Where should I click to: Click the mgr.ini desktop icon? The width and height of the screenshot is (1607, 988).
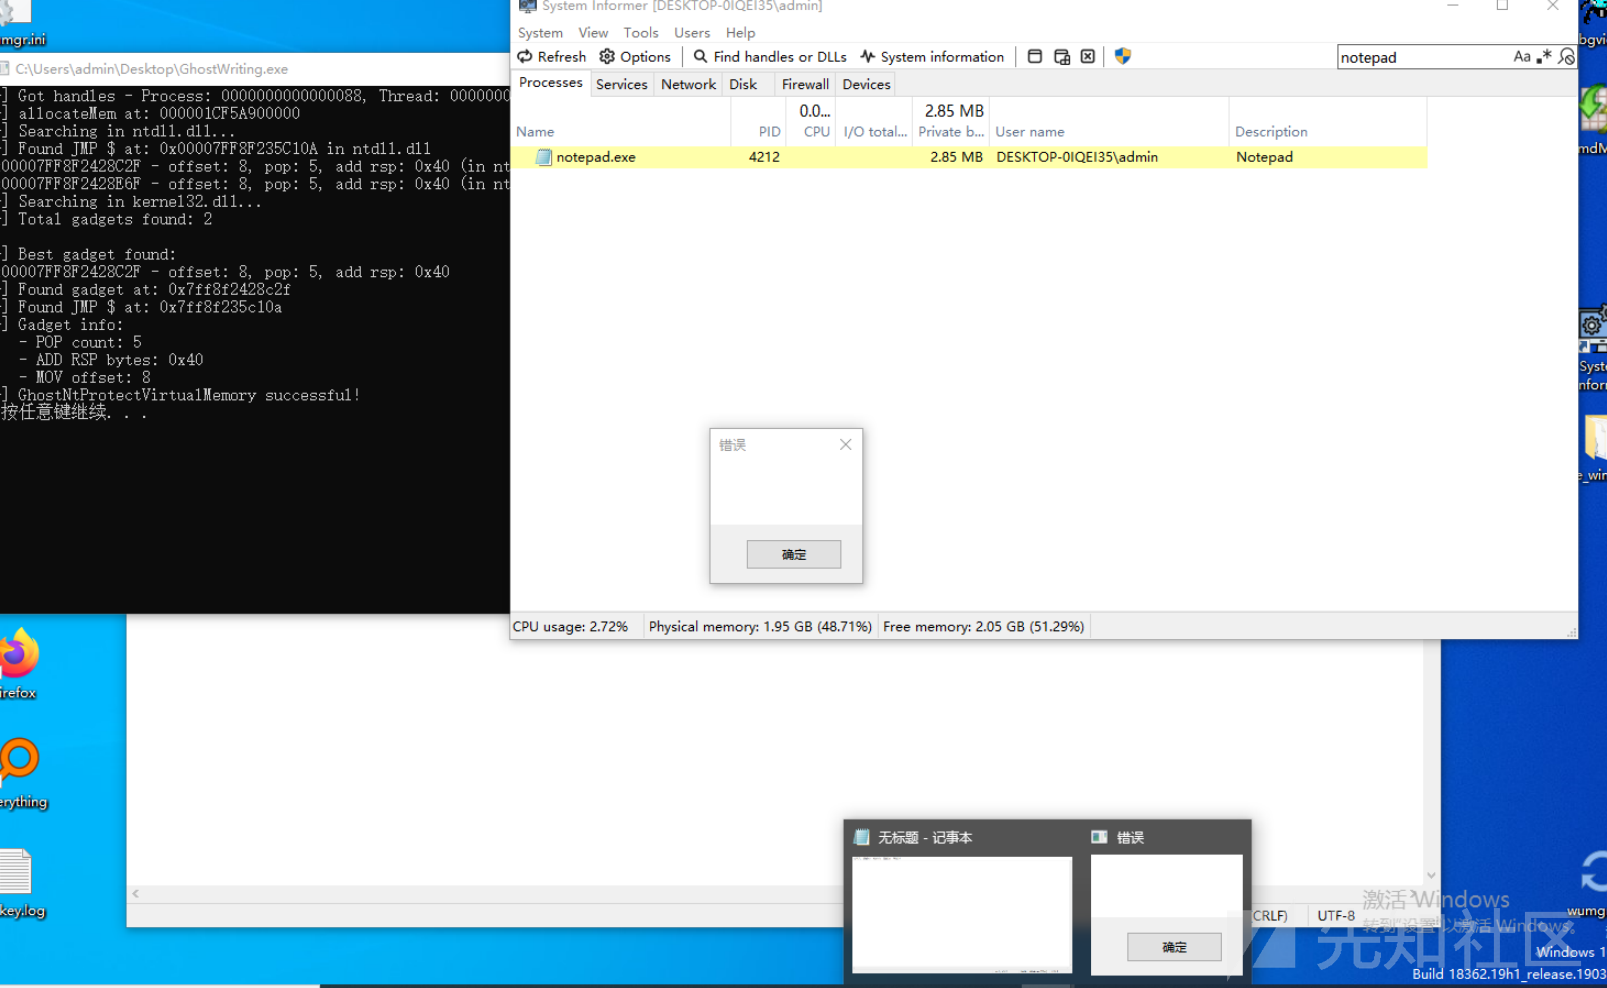tap(20, 24)
